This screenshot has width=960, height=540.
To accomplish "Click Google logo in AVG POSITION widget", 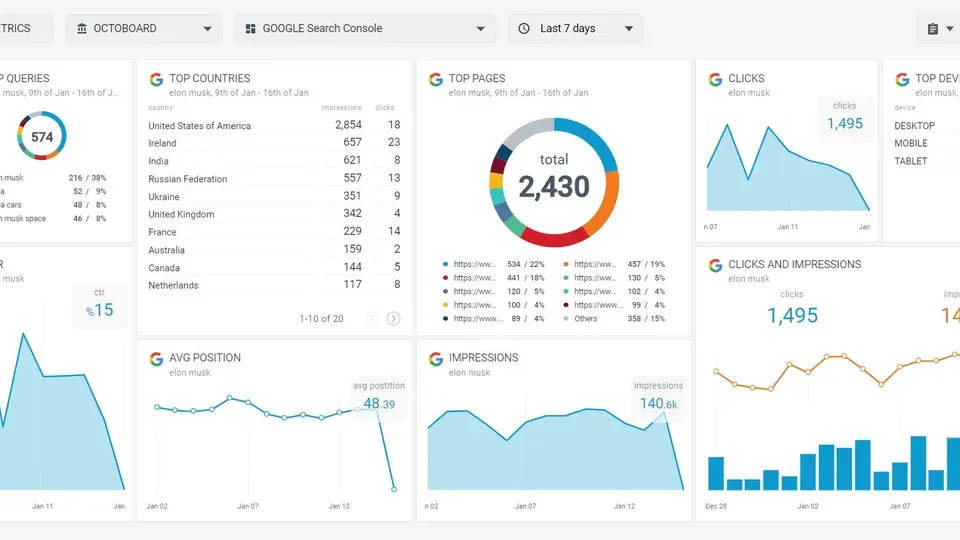I will point(156,359).
